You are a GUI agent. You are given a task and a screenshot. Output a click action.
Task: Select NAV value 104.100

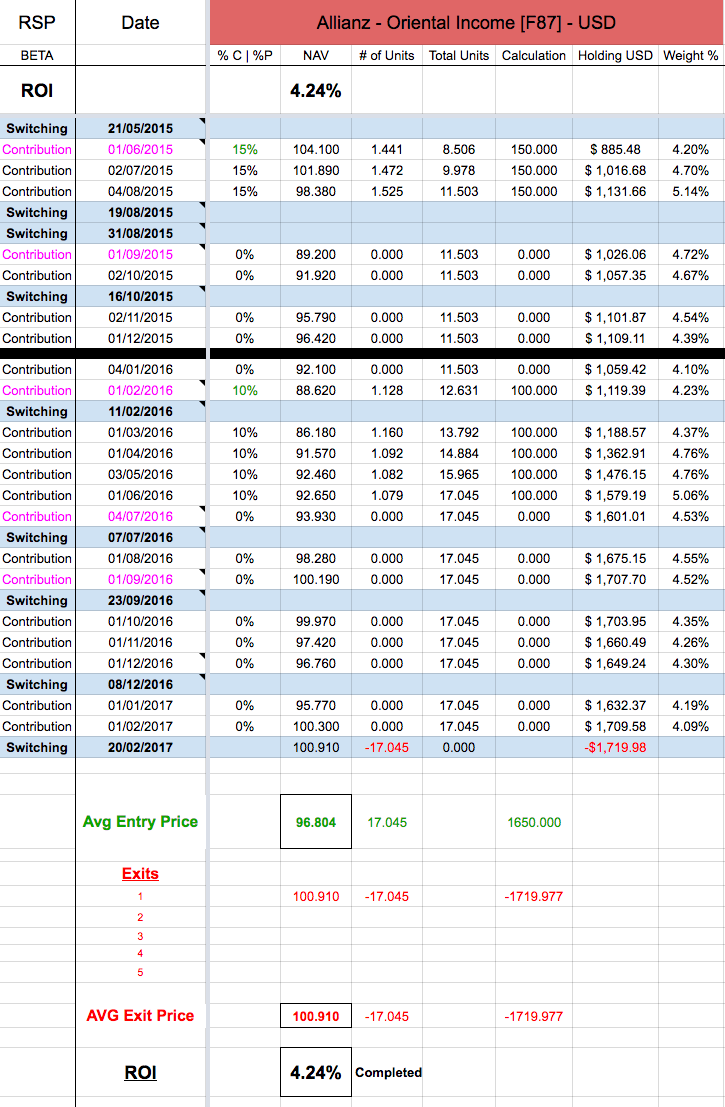point(316,150)
